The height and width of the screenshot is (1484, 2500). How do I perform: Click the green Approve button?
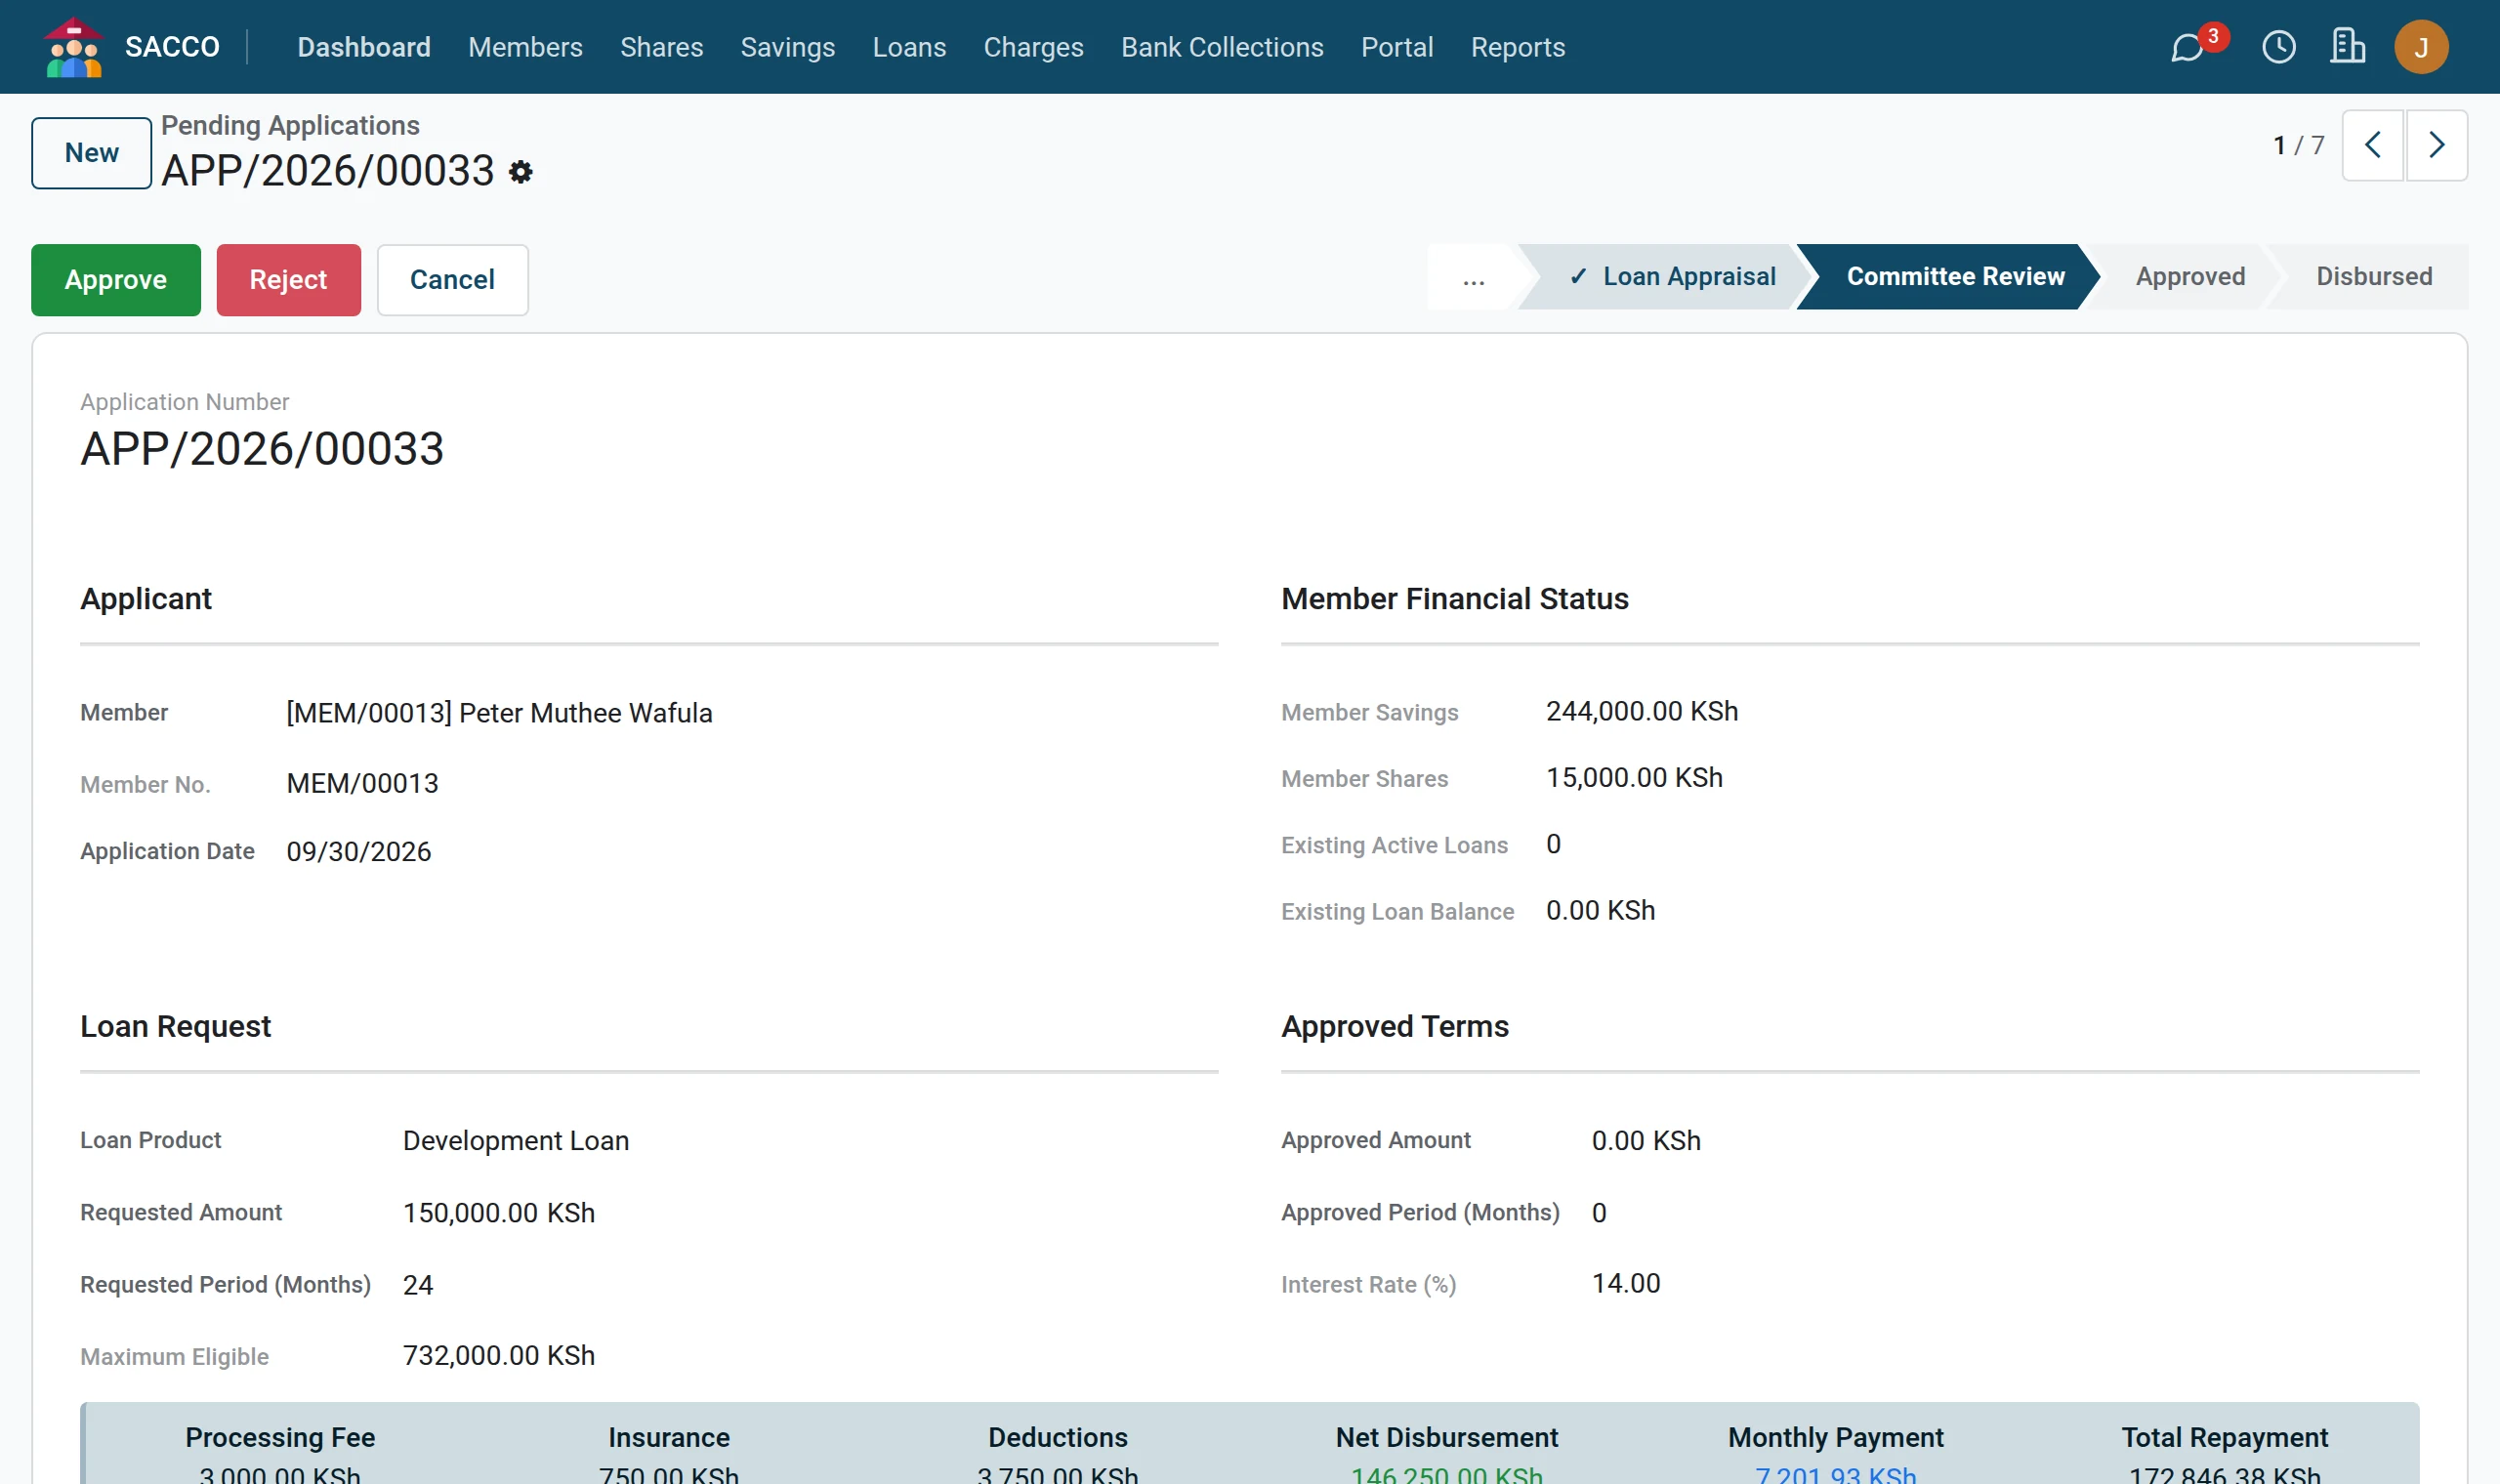point(116,280)
